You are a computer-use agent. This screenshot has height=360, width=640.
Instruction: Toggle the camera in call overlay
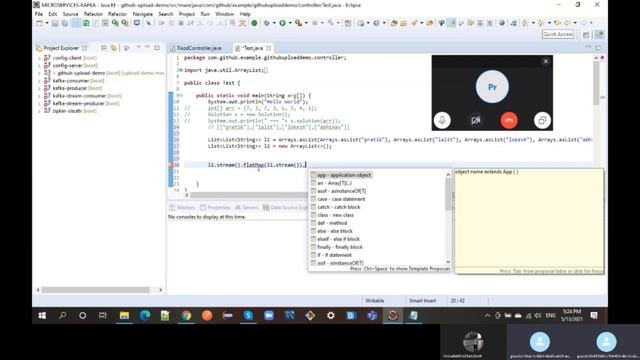tap(476, 120)
